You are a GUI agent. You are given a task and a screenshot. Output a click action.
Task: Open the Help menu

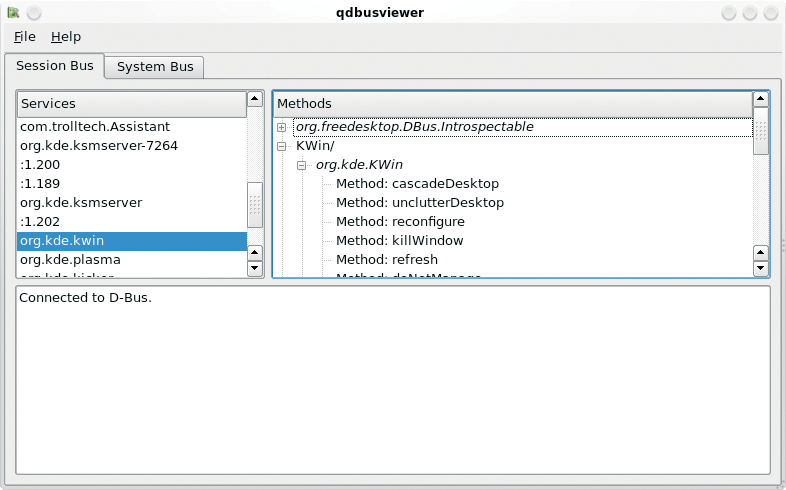(x=66, y=37)
